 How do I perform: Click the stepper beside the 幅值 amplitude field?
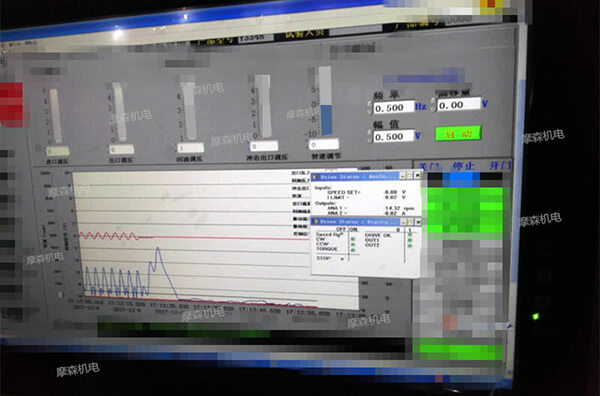coord(370,137)
